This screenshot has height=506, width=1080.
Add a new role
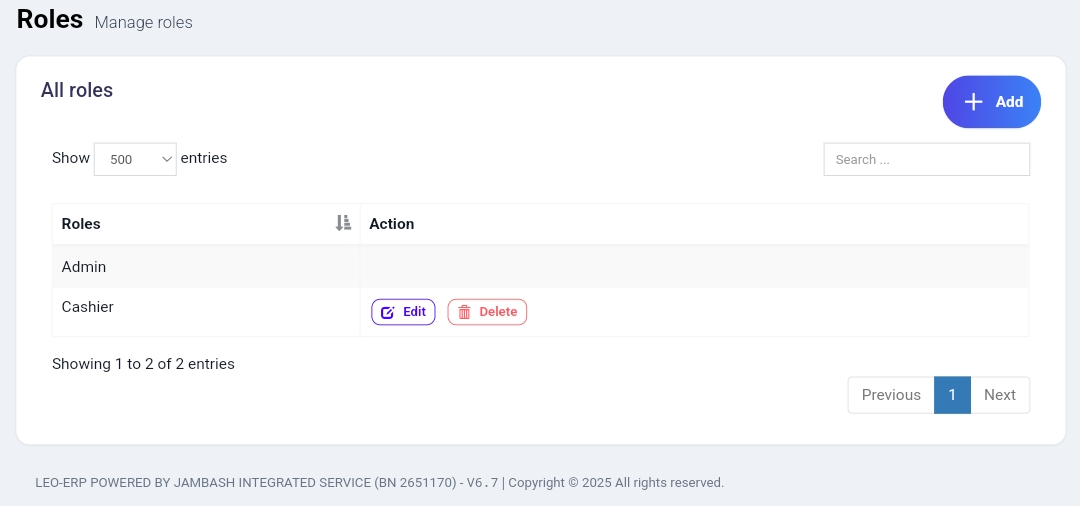click(992, 102)
